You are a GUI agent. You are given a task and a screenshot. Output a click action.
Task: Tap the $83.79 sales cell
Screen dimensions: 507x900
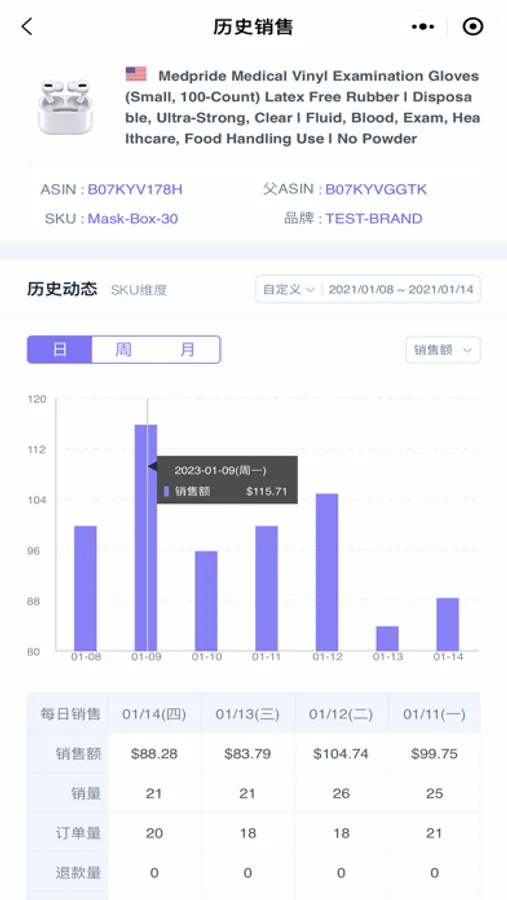(x=248, y=754)
